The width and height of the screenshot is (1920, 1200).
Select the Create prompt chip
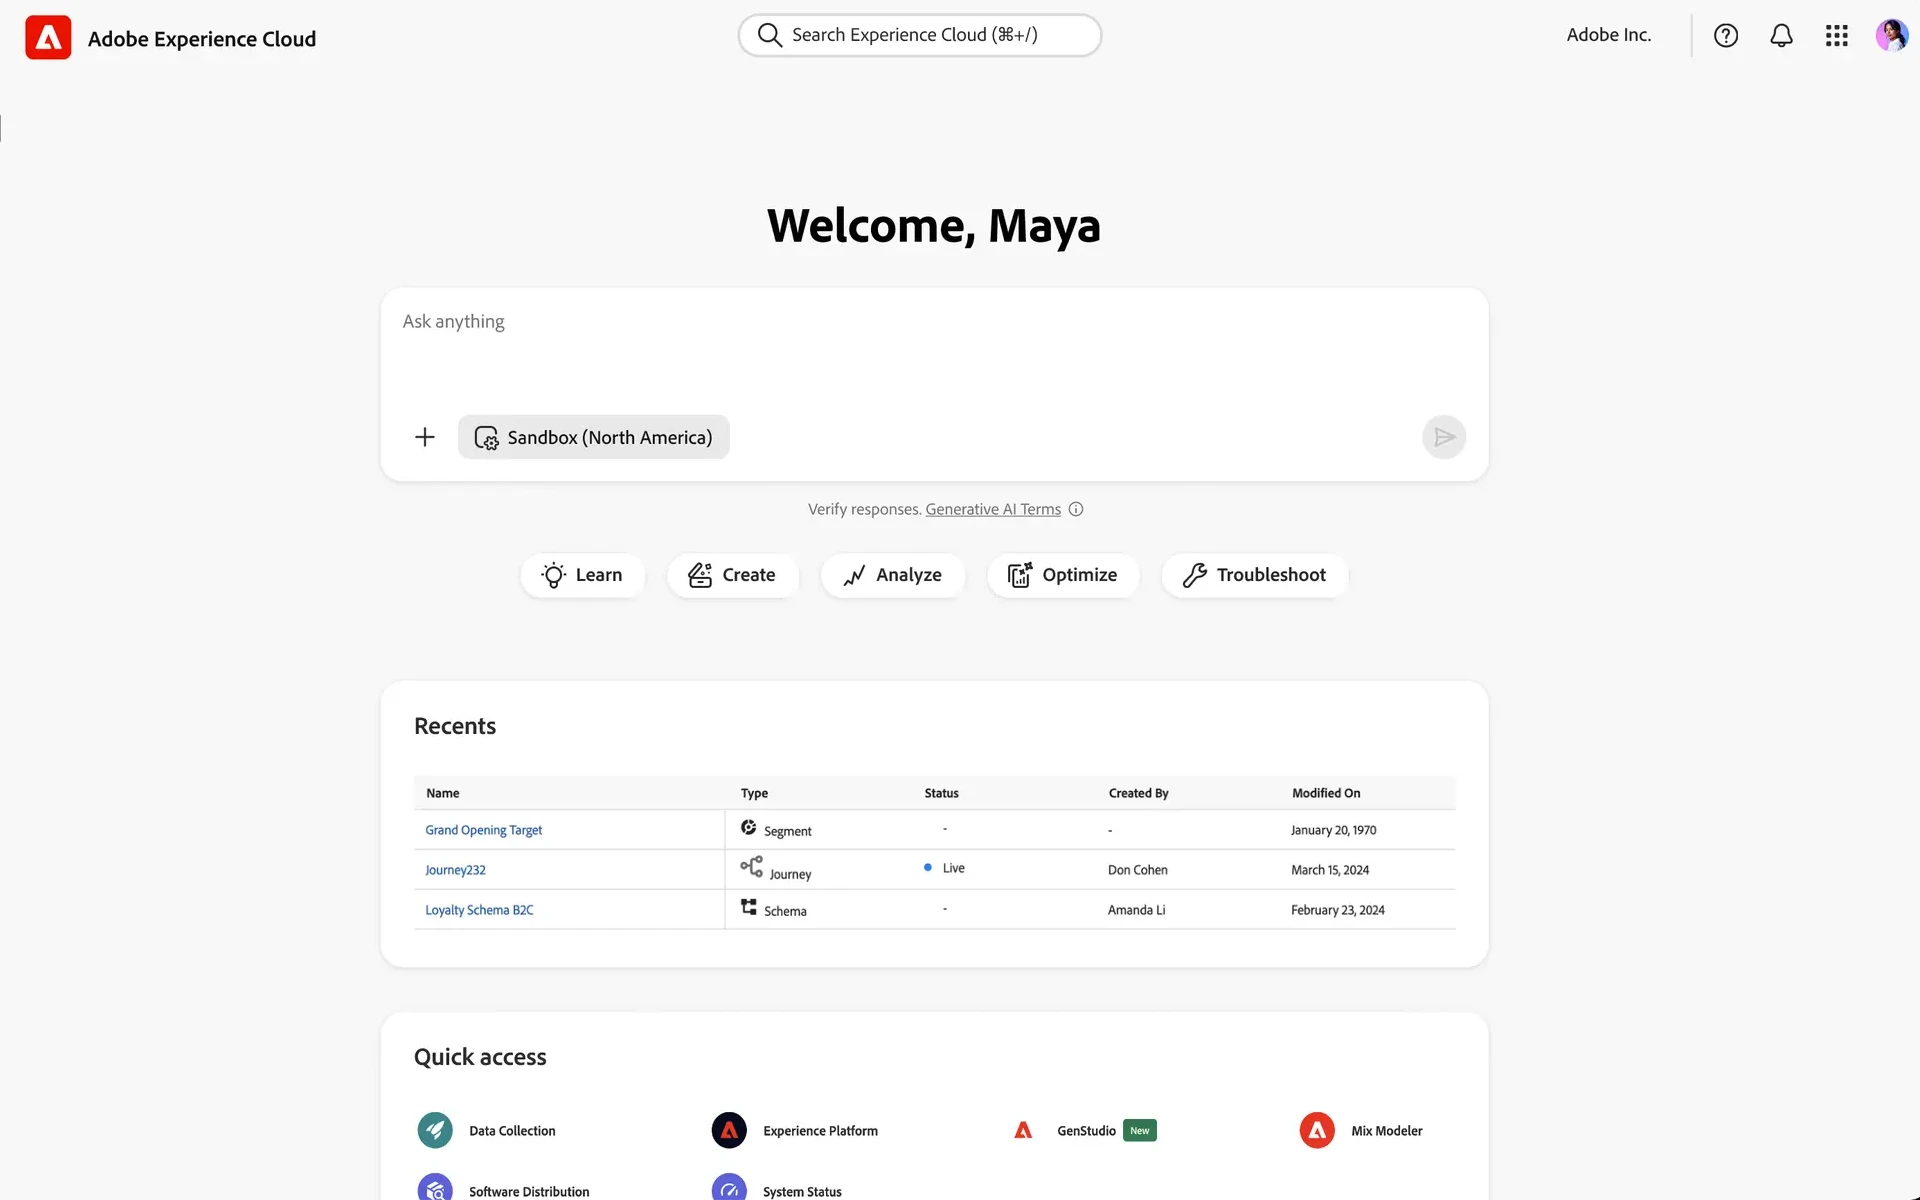(x=732, y=575)
